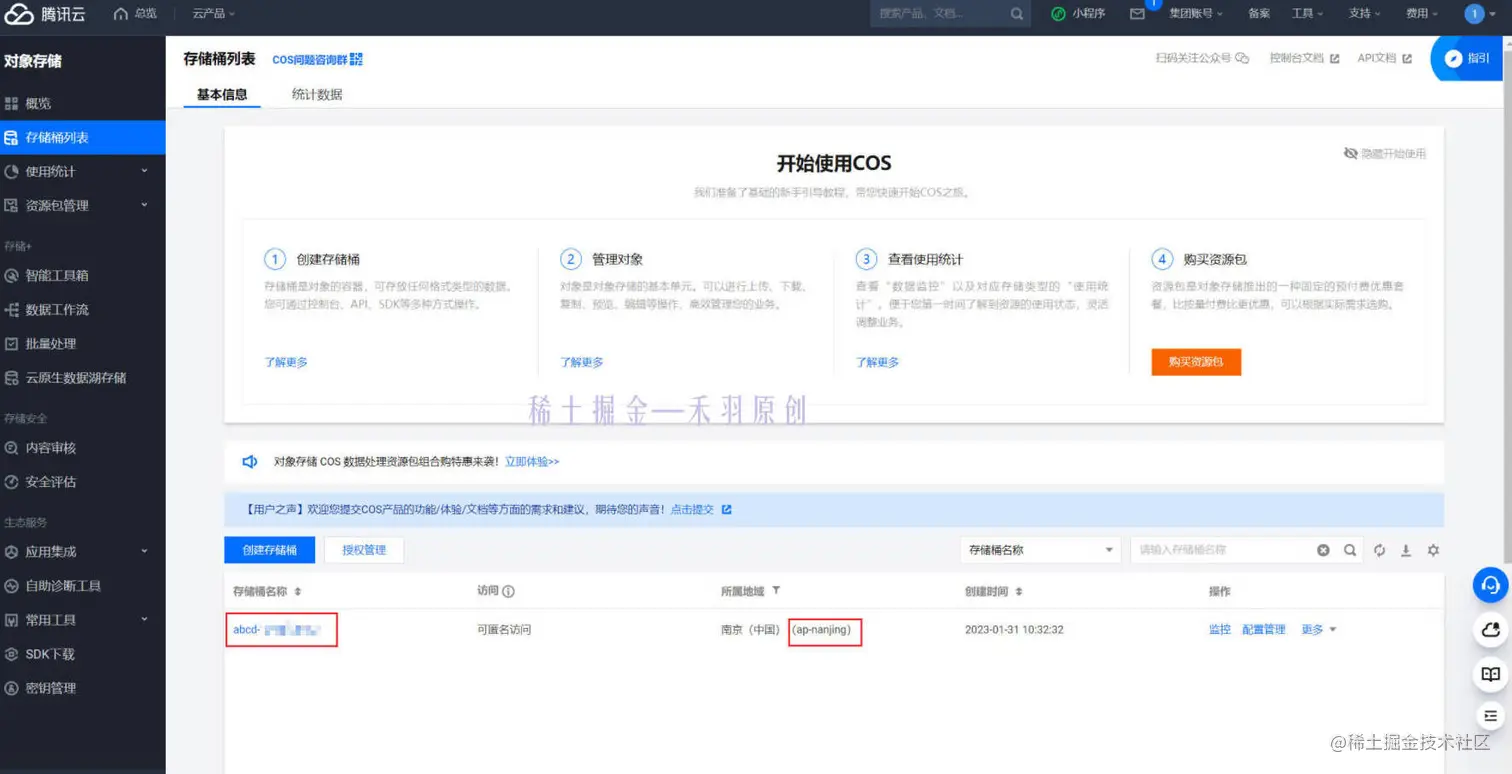Viewport: 1512px width, 774px height.
Task: Refresh the bucket list
Action: [1380, 550]
